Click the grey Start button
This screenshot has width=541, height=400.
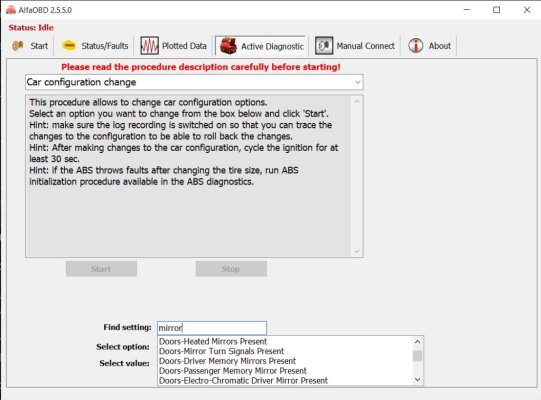[x=101, y=269]
